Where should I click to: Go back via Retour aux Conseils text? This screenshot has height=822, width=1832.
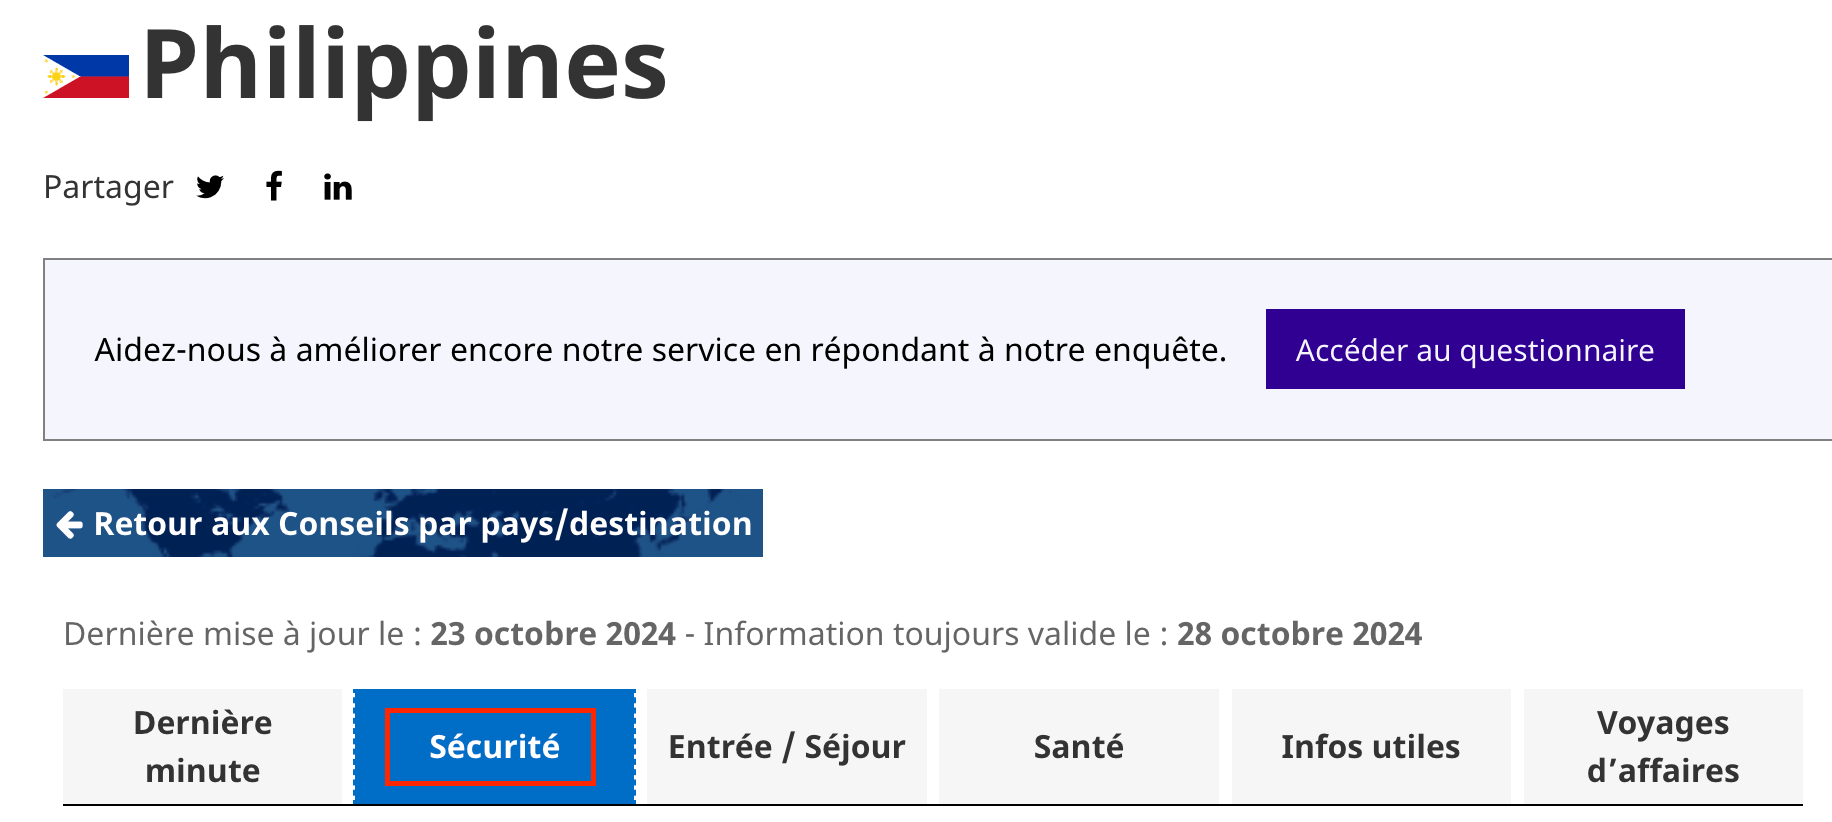click(422, 524)
